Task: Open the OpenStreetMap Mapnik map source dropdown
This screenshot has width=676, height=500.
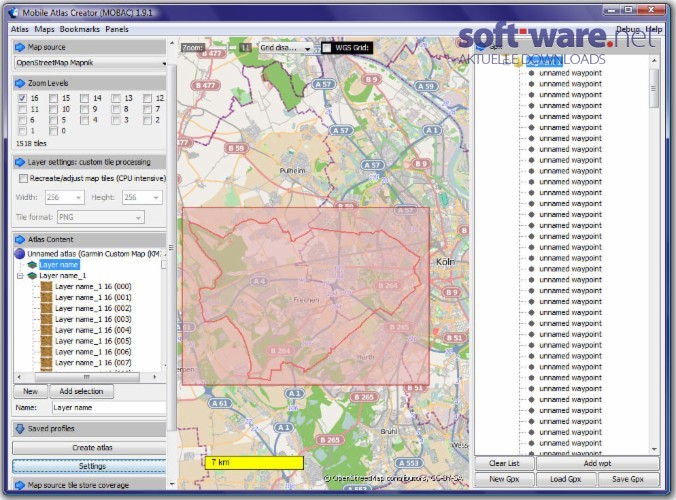Action: pyautogui.click(x=91, y=63)
